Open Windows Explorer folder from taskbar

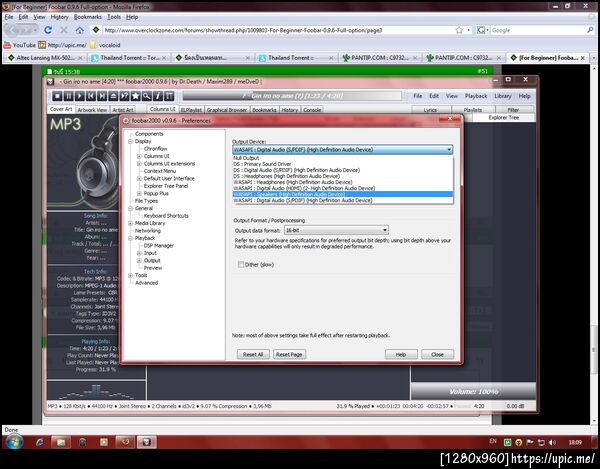click(x=61, y=442)
